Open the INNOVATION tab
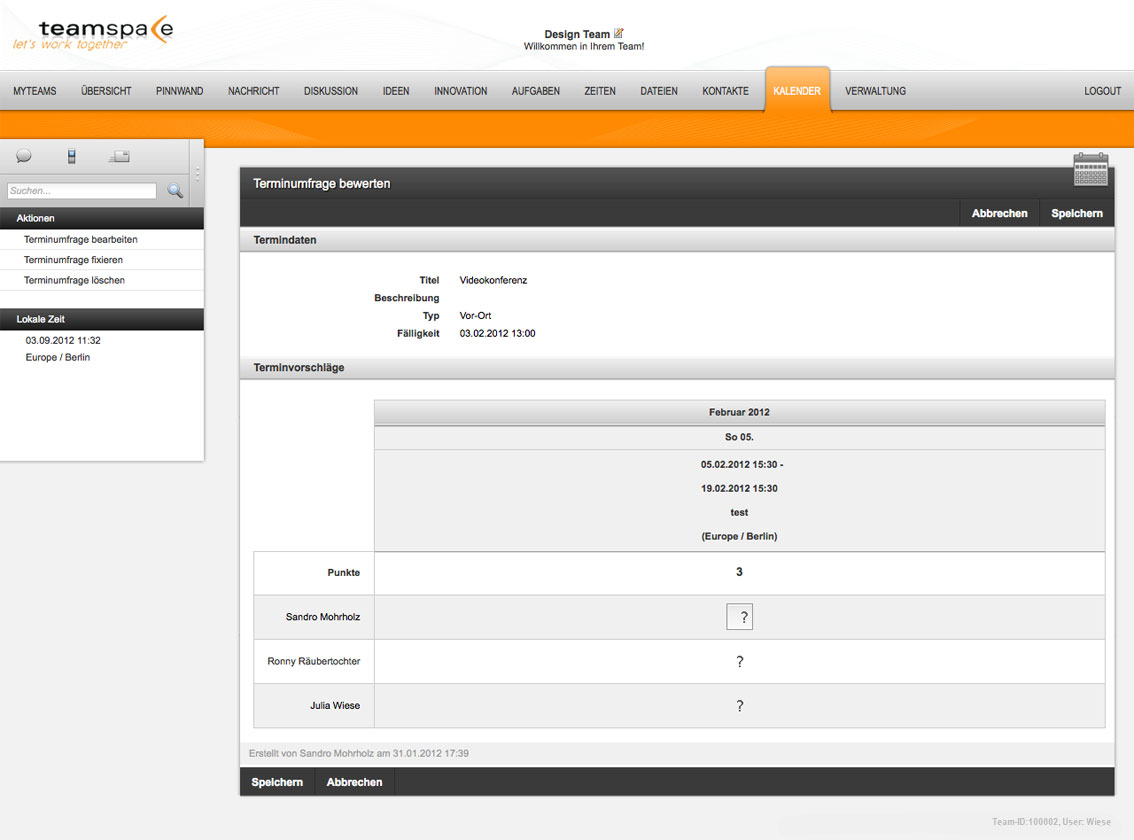The image size is (1134, 840). coord(461,91)
